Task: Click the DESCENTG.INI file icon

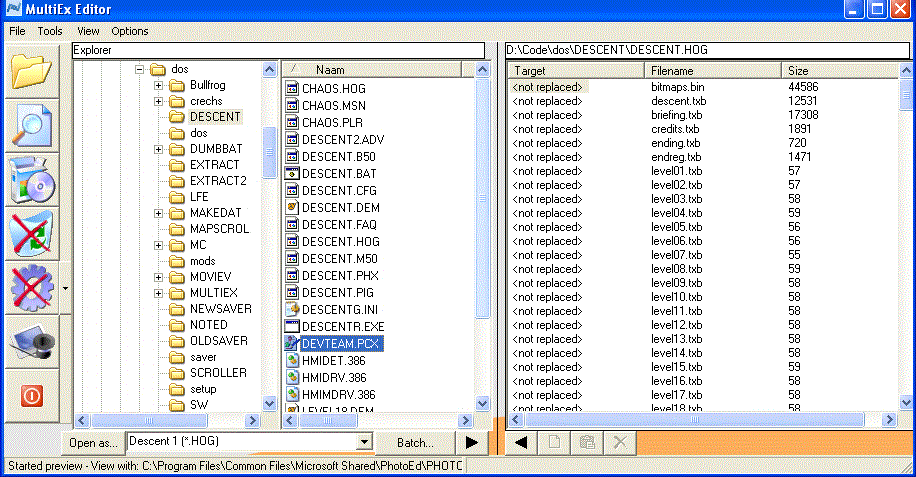Action: (292, 309)
